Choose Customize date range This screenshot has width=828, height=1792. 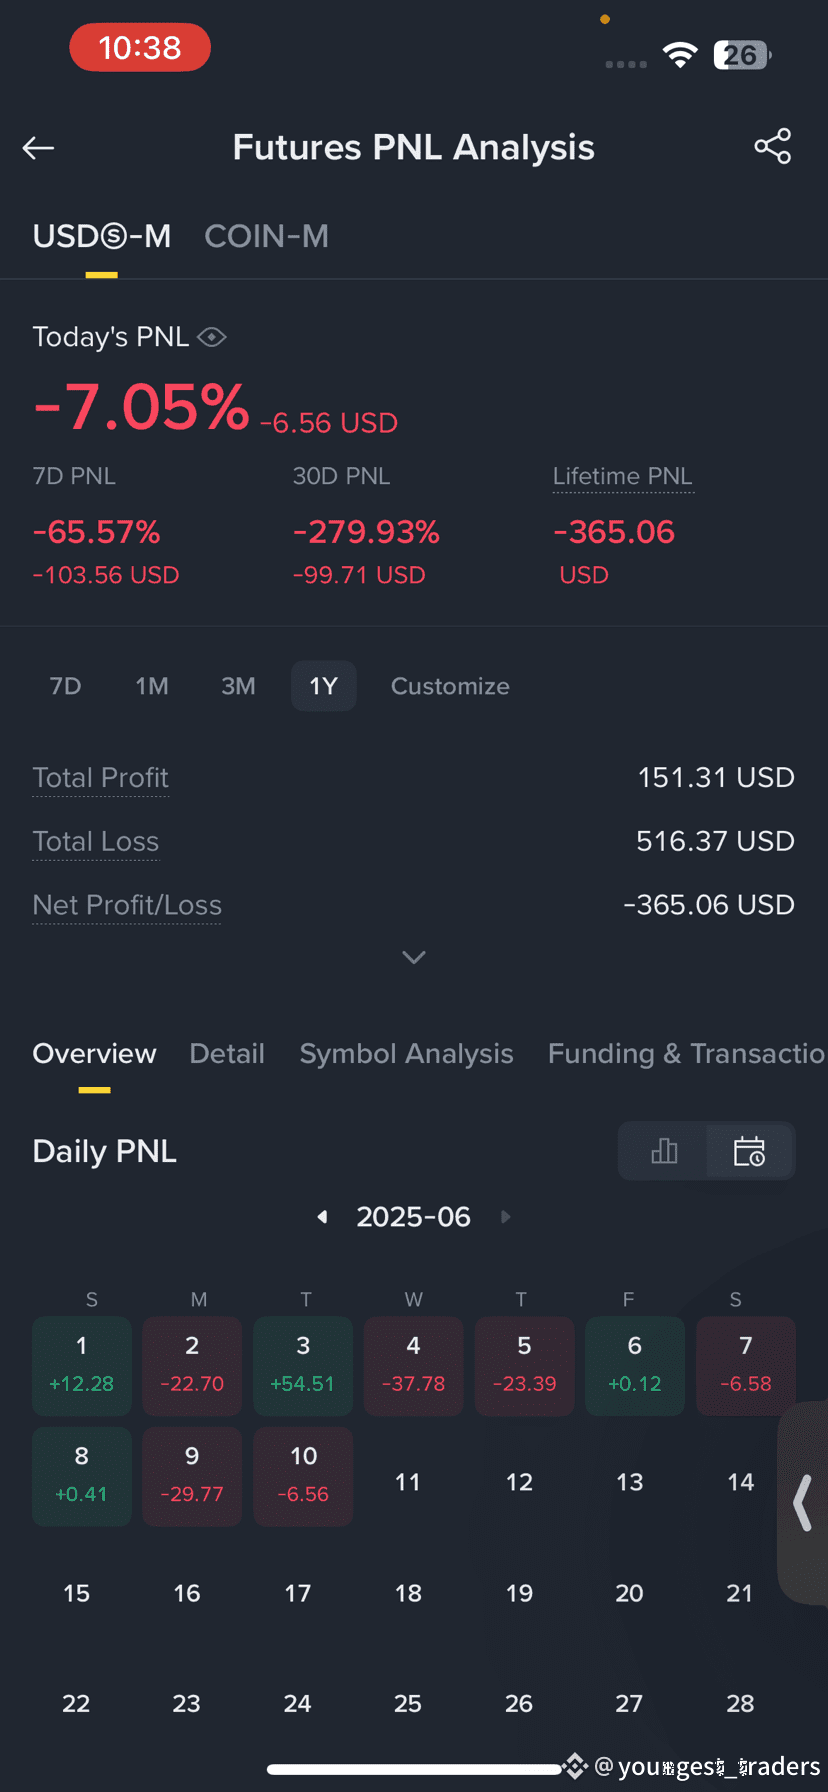[450, 686]
